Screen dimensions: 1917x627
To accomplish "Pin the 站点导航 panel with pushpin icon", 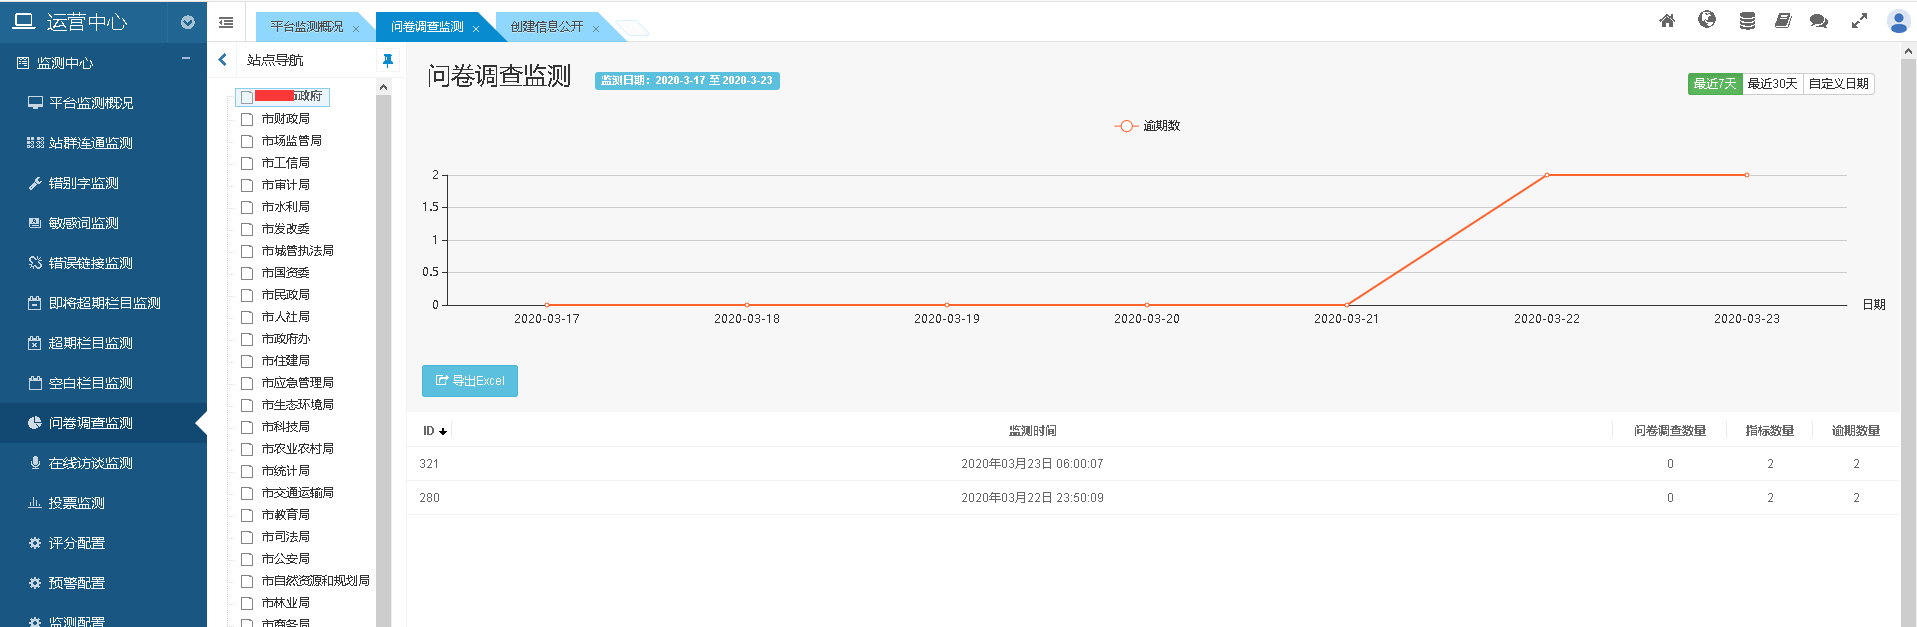I will point(387,61).
